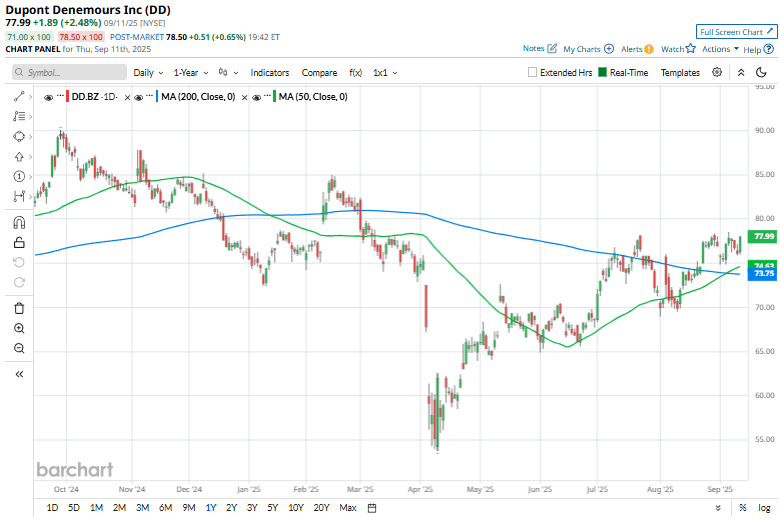The width and height of the screenshot is (780, 520).
Task: Click the f(x) expressions button
Action: pos(356,73)
